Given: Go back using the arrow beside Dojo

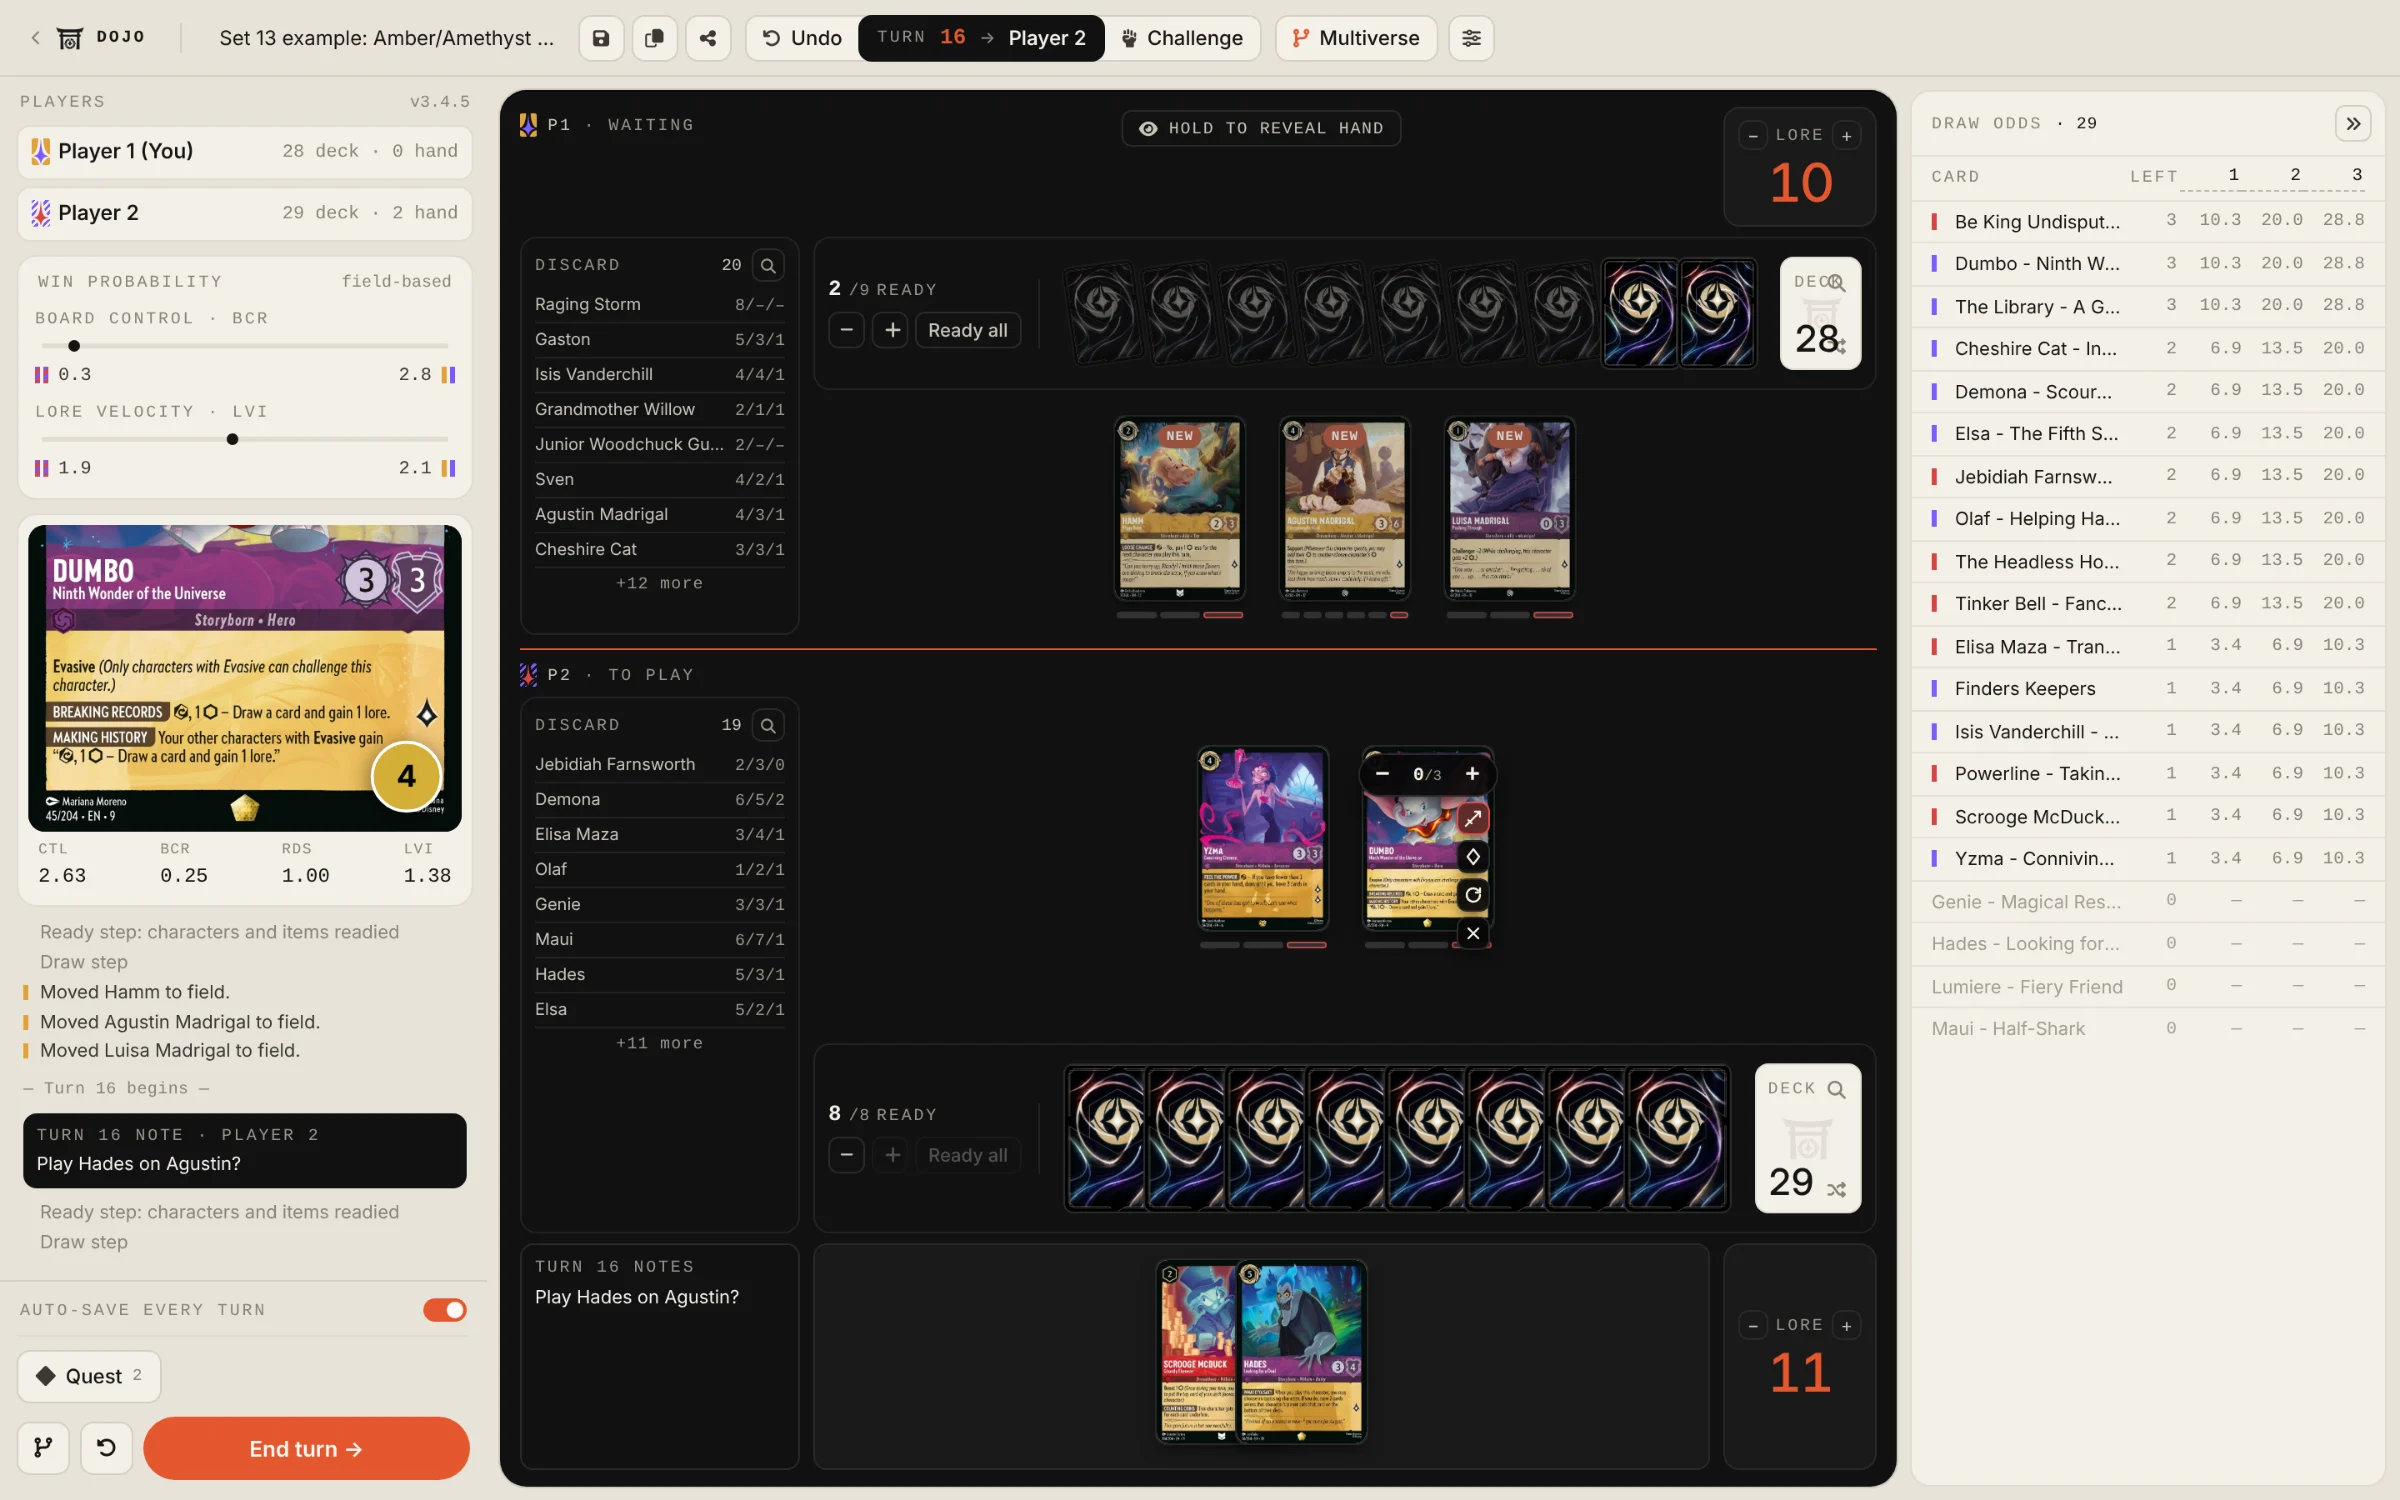Looking at the screenshot, I should [x=35, y=38].
